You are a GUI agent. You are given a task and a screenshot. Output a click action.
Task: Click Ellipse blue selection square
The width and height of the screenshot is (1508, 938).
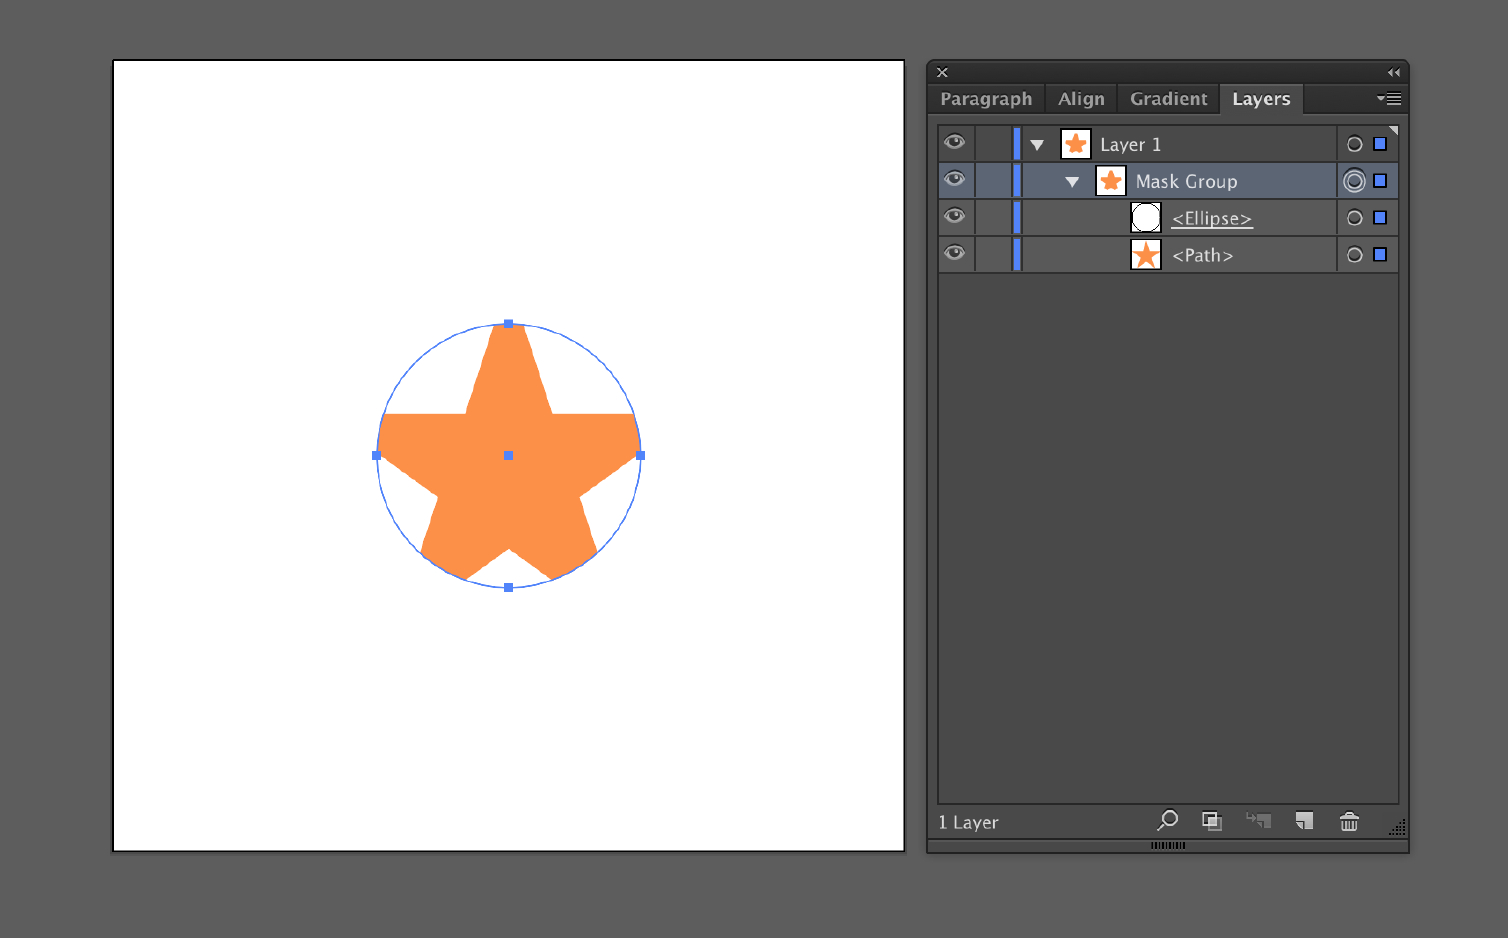[1380, 218]
